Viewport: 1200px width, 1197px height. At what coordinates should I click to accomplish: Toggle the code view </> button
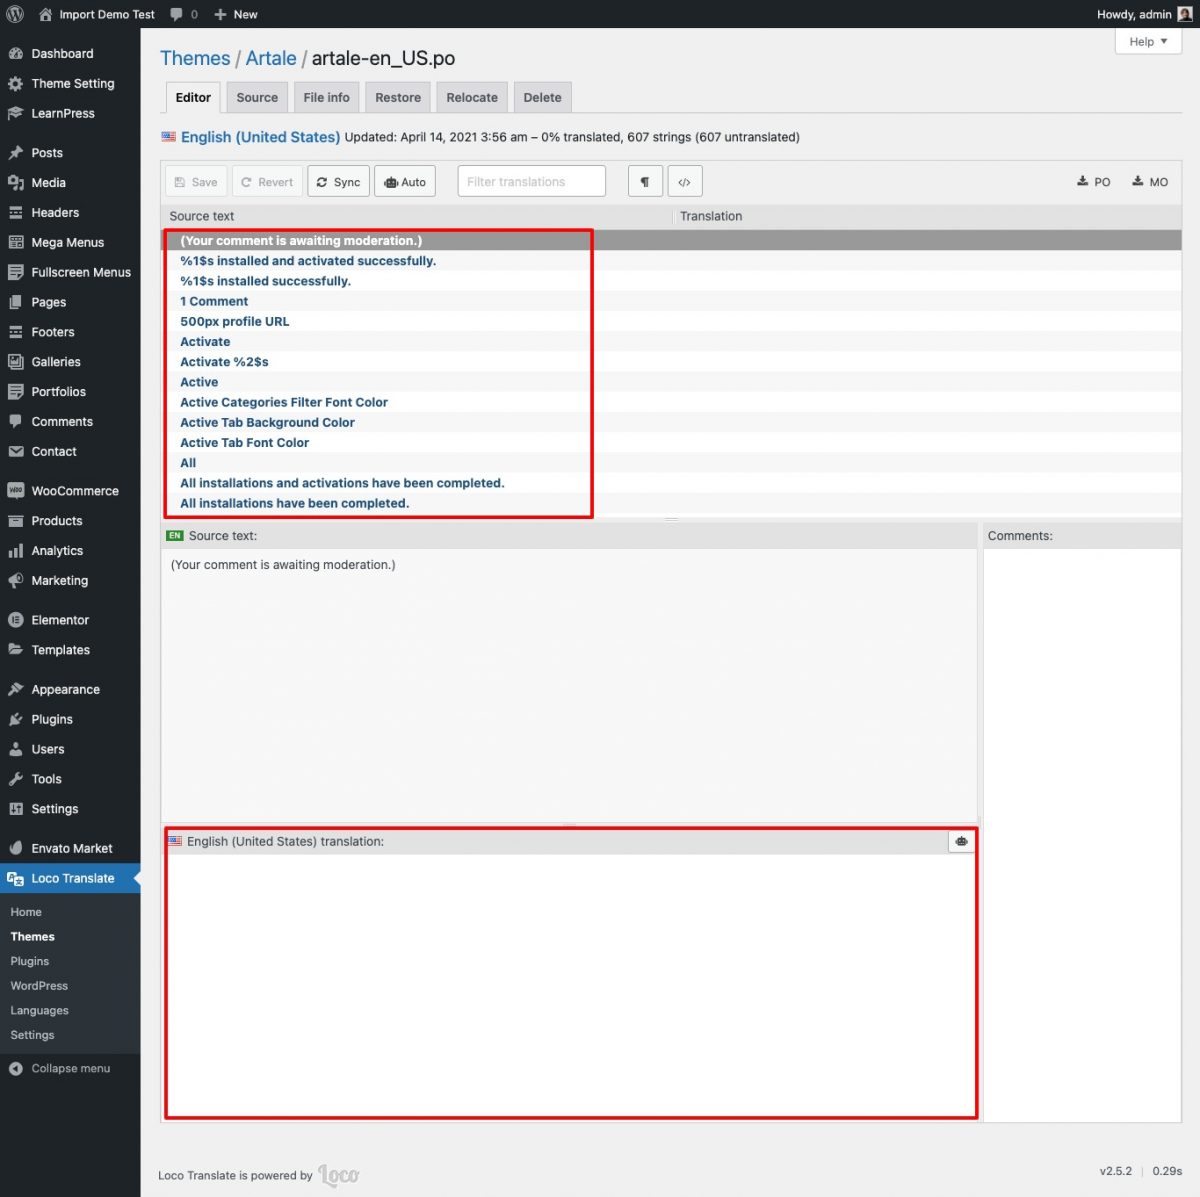(684, 181)
